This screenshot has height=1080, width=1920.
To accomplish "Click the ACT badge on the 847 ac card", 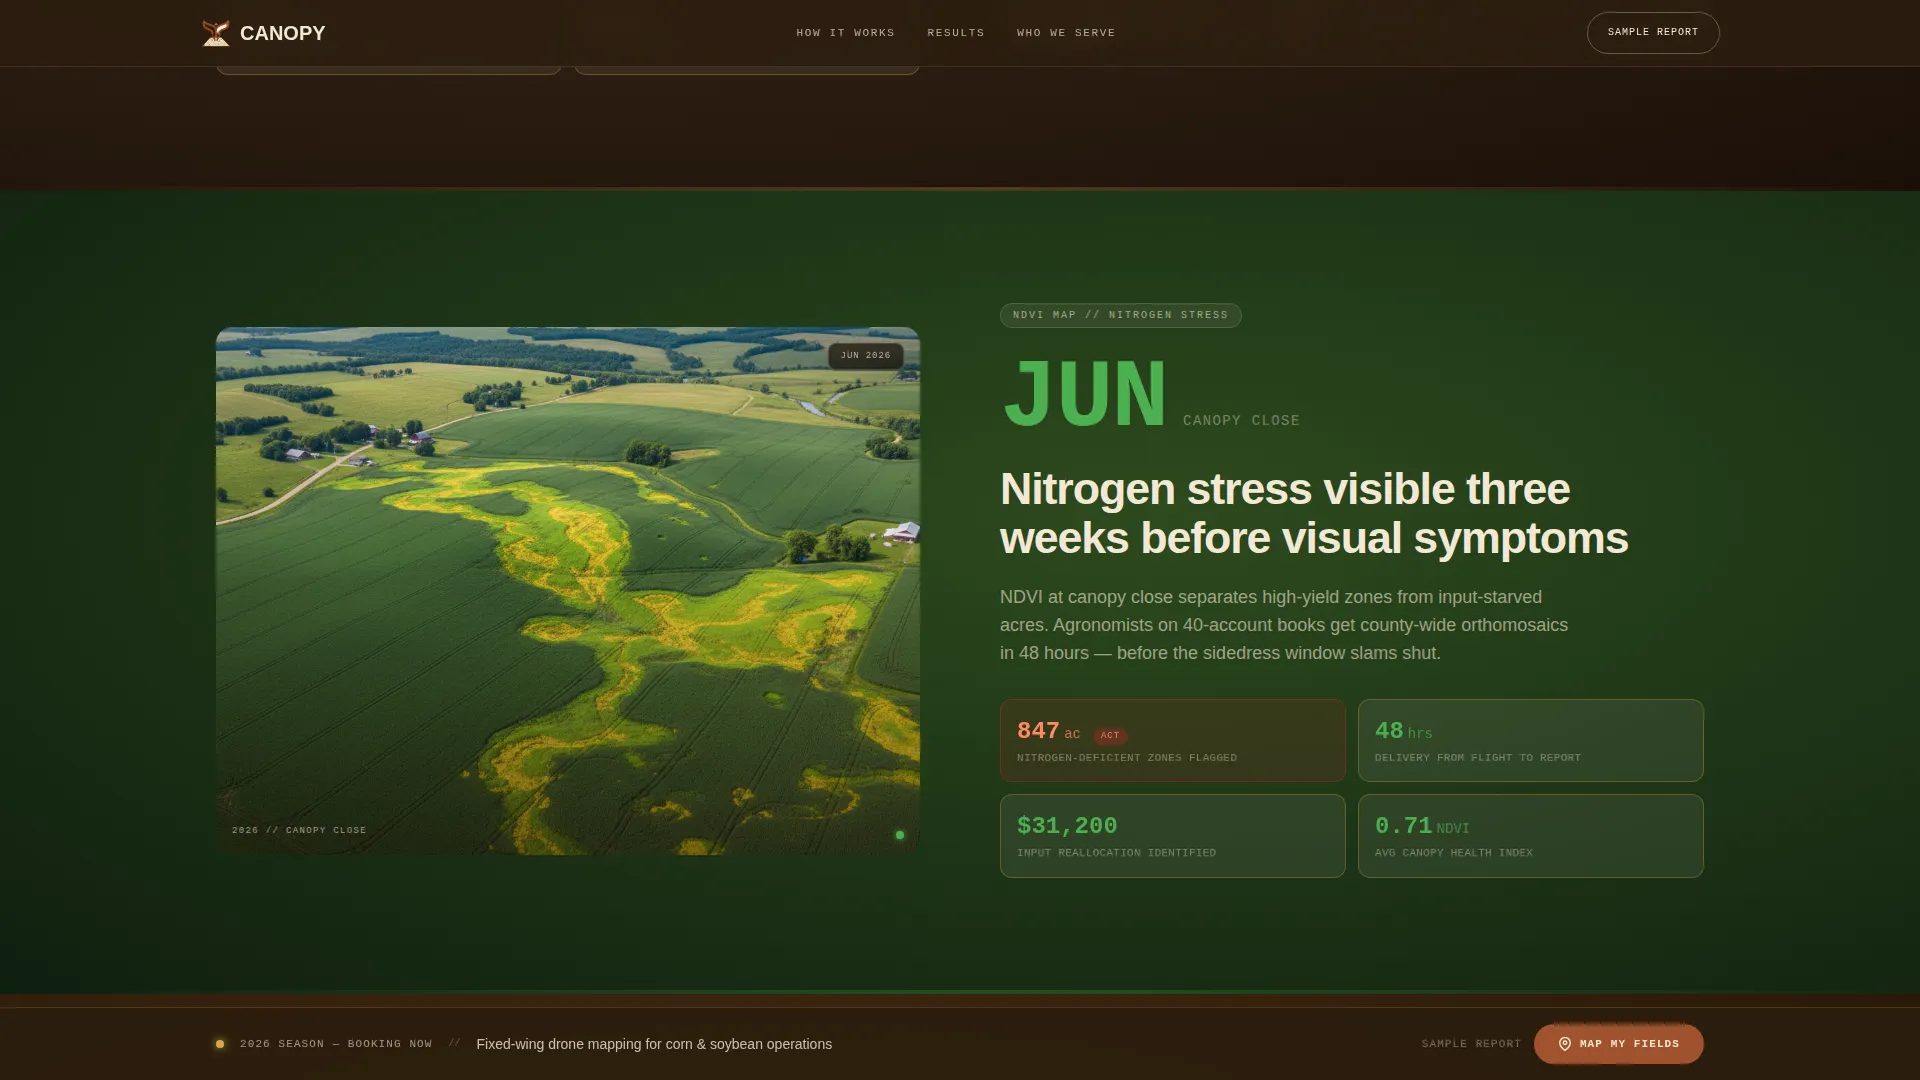I will [1110, 735].
